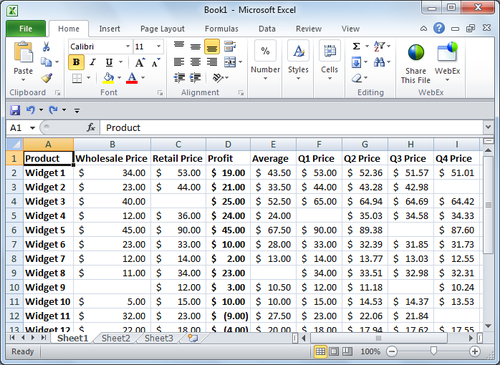Viewport: 500px width, 365px height.
Task: Click the Cut scissors icon
Action: (46, 46)
